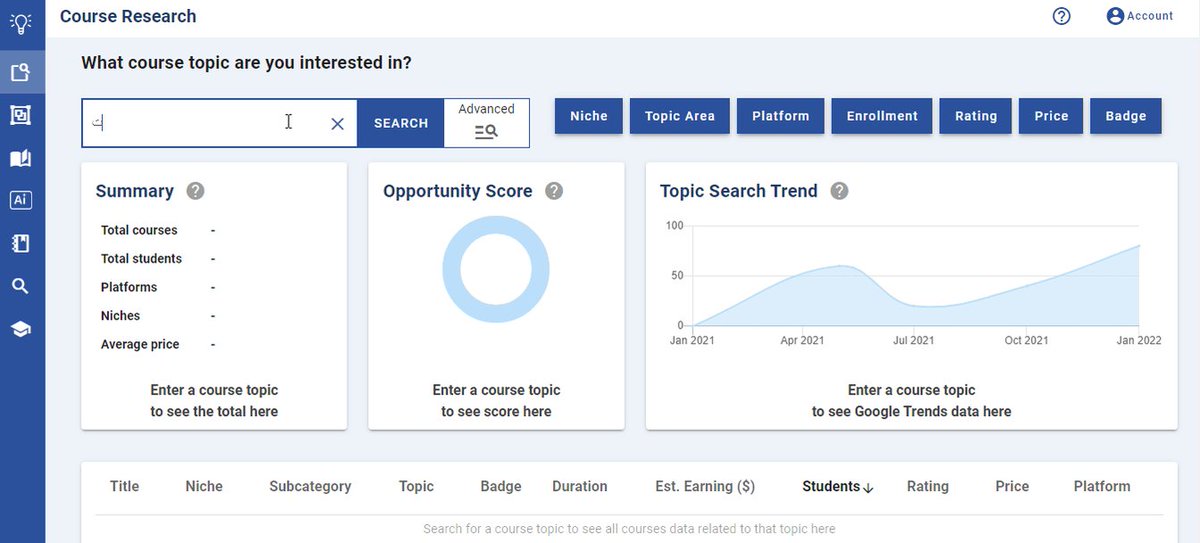Viewport: 1200px width, 543px height.
Task: Sort table by Badge column header
Action: click(x=501, y=486)
